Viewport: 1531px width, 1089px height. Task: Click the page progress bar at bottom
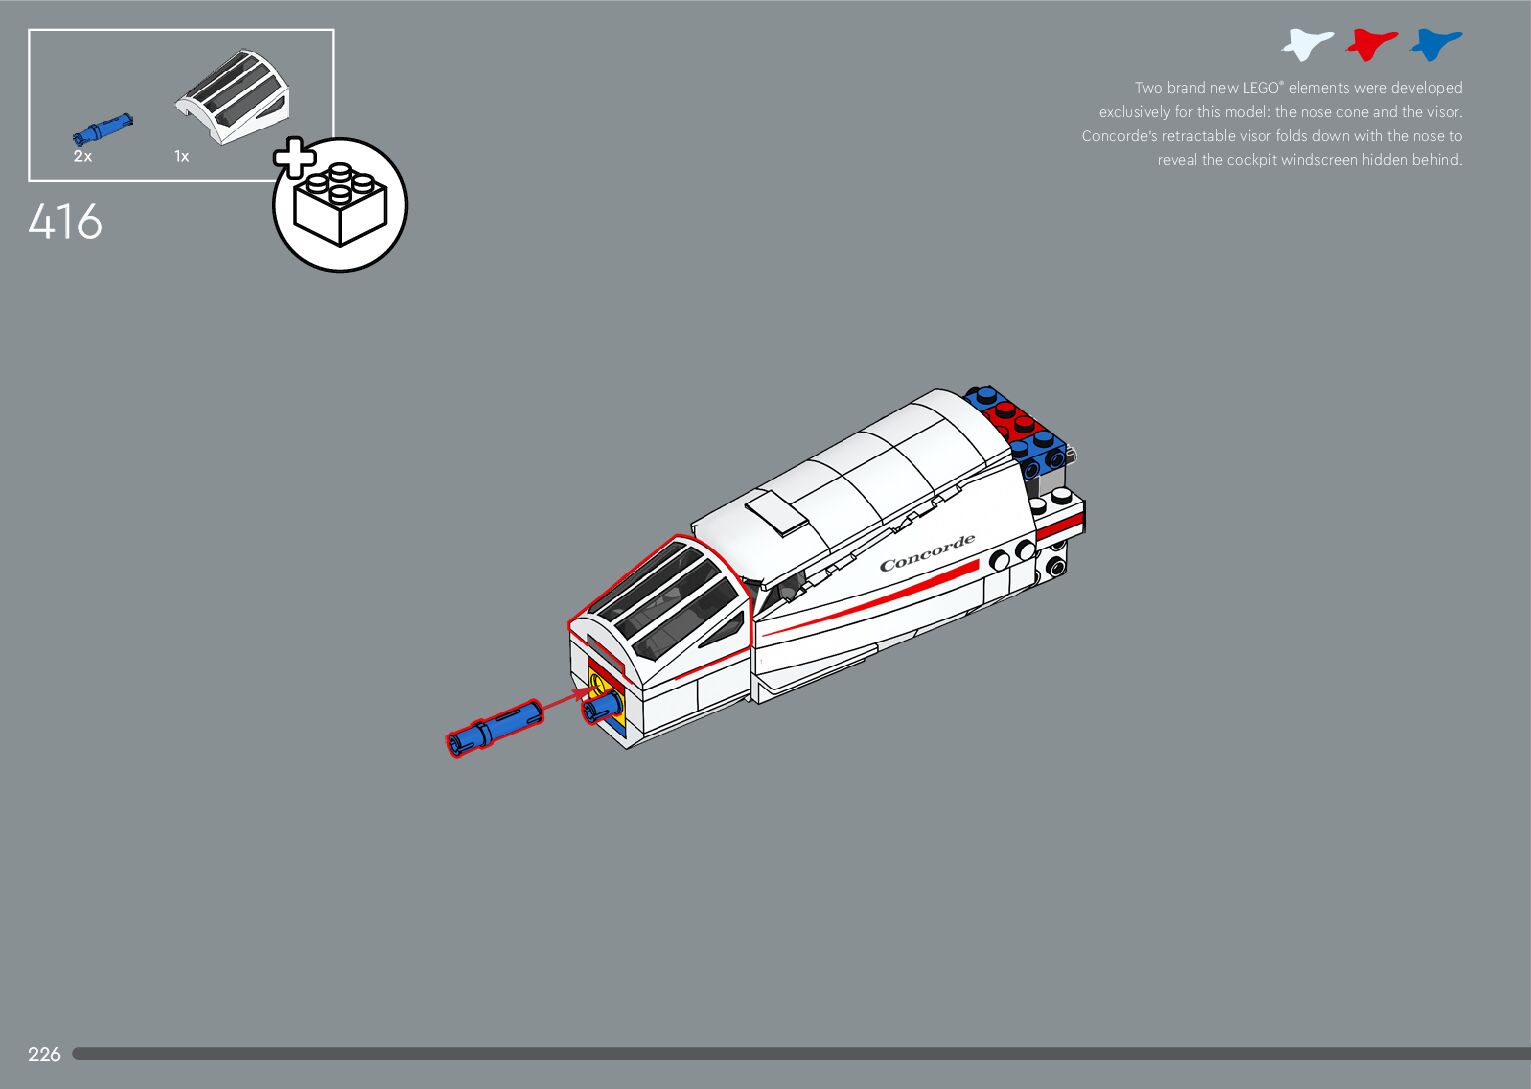pos(800,1054)
